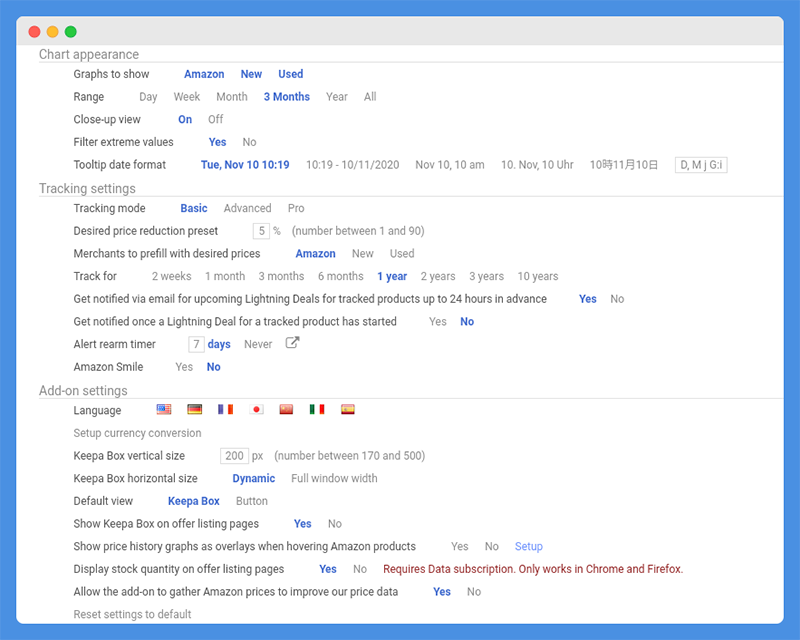Click the Desired price reduction percent field
The height and width of the screenshot is (640, 800).
click(x=261, y=231)
